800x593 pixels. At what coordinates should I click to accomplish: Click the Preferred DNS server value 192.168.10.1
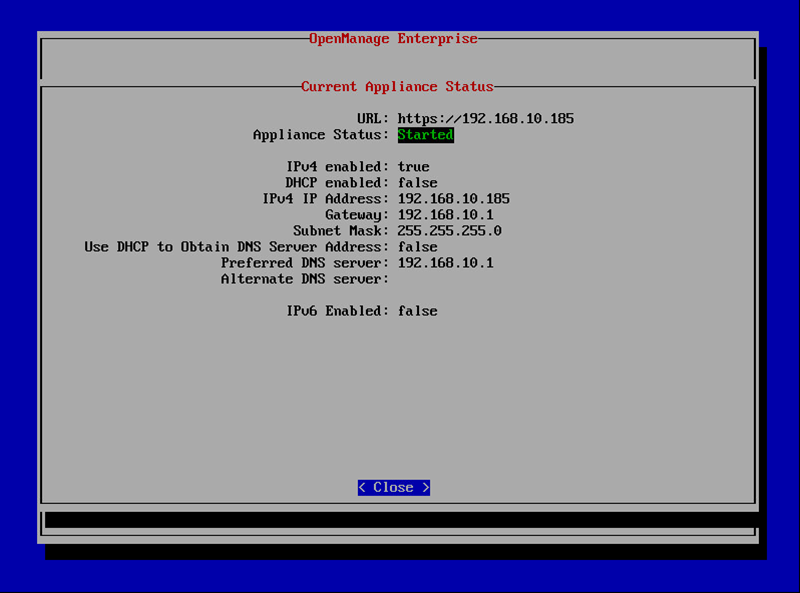(445, 263)
